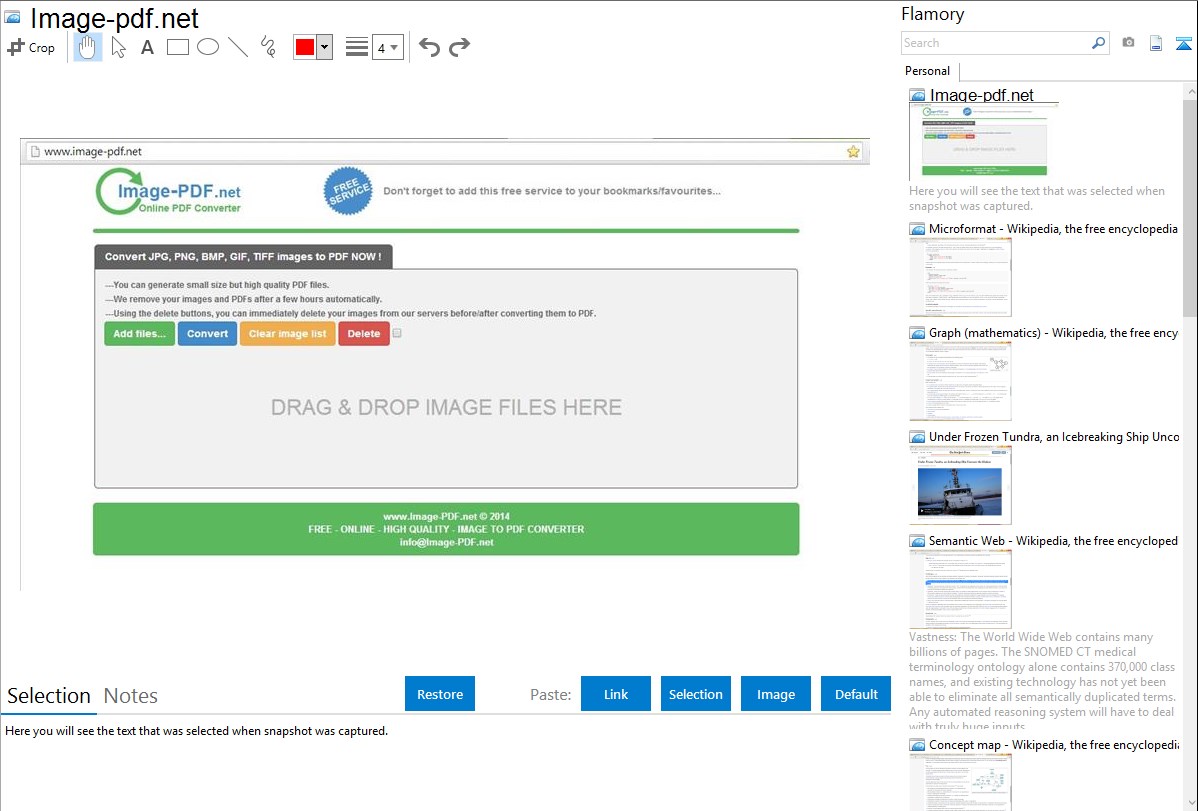Click the page icon in the address bar

(x=34, y=151)
